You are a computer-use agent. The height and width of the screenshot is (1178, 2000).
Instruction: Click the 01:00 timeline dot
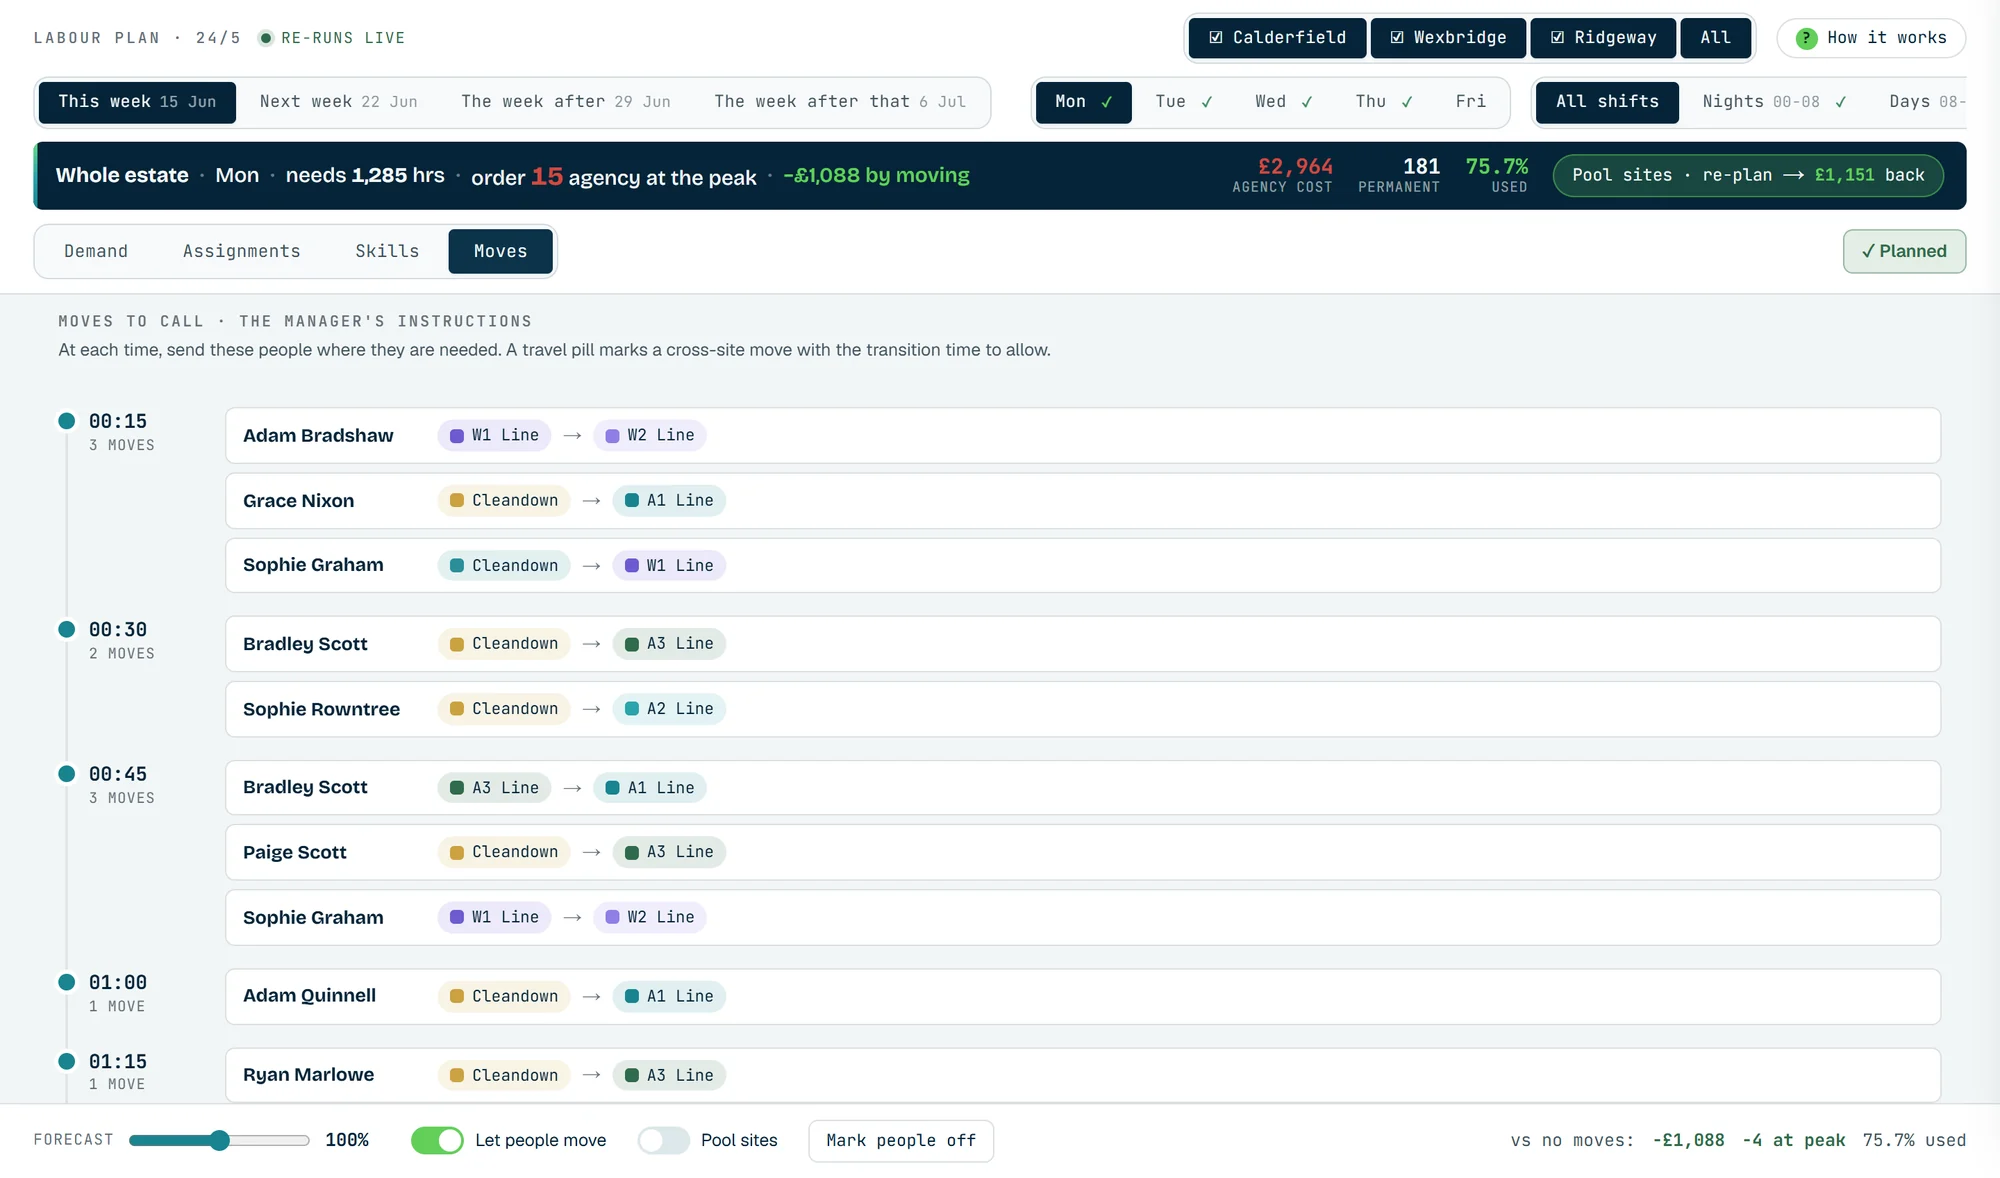(x=67, y=982)
